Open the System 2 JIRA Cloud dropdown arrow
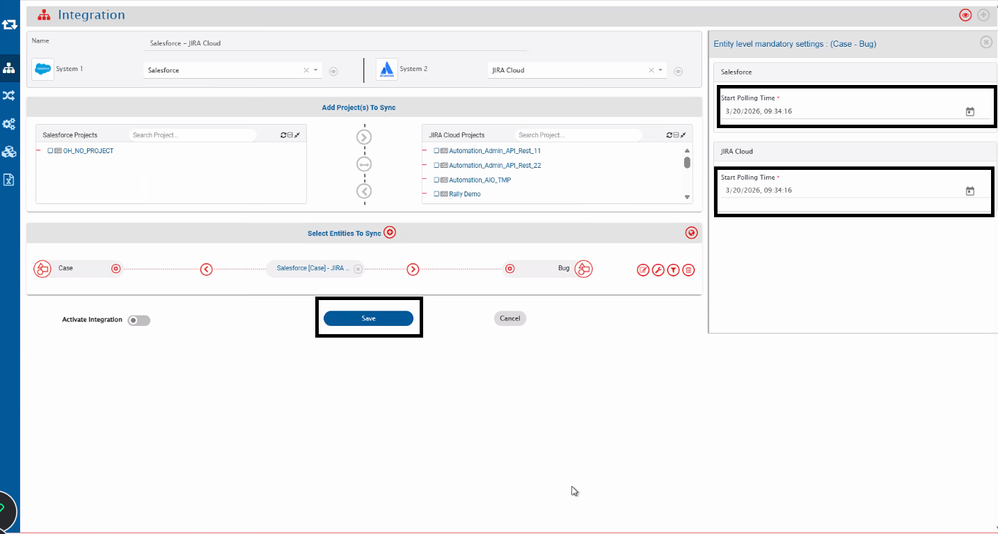Screen dimensions: 998x534 pyautogui.click(x=661, y=70)
